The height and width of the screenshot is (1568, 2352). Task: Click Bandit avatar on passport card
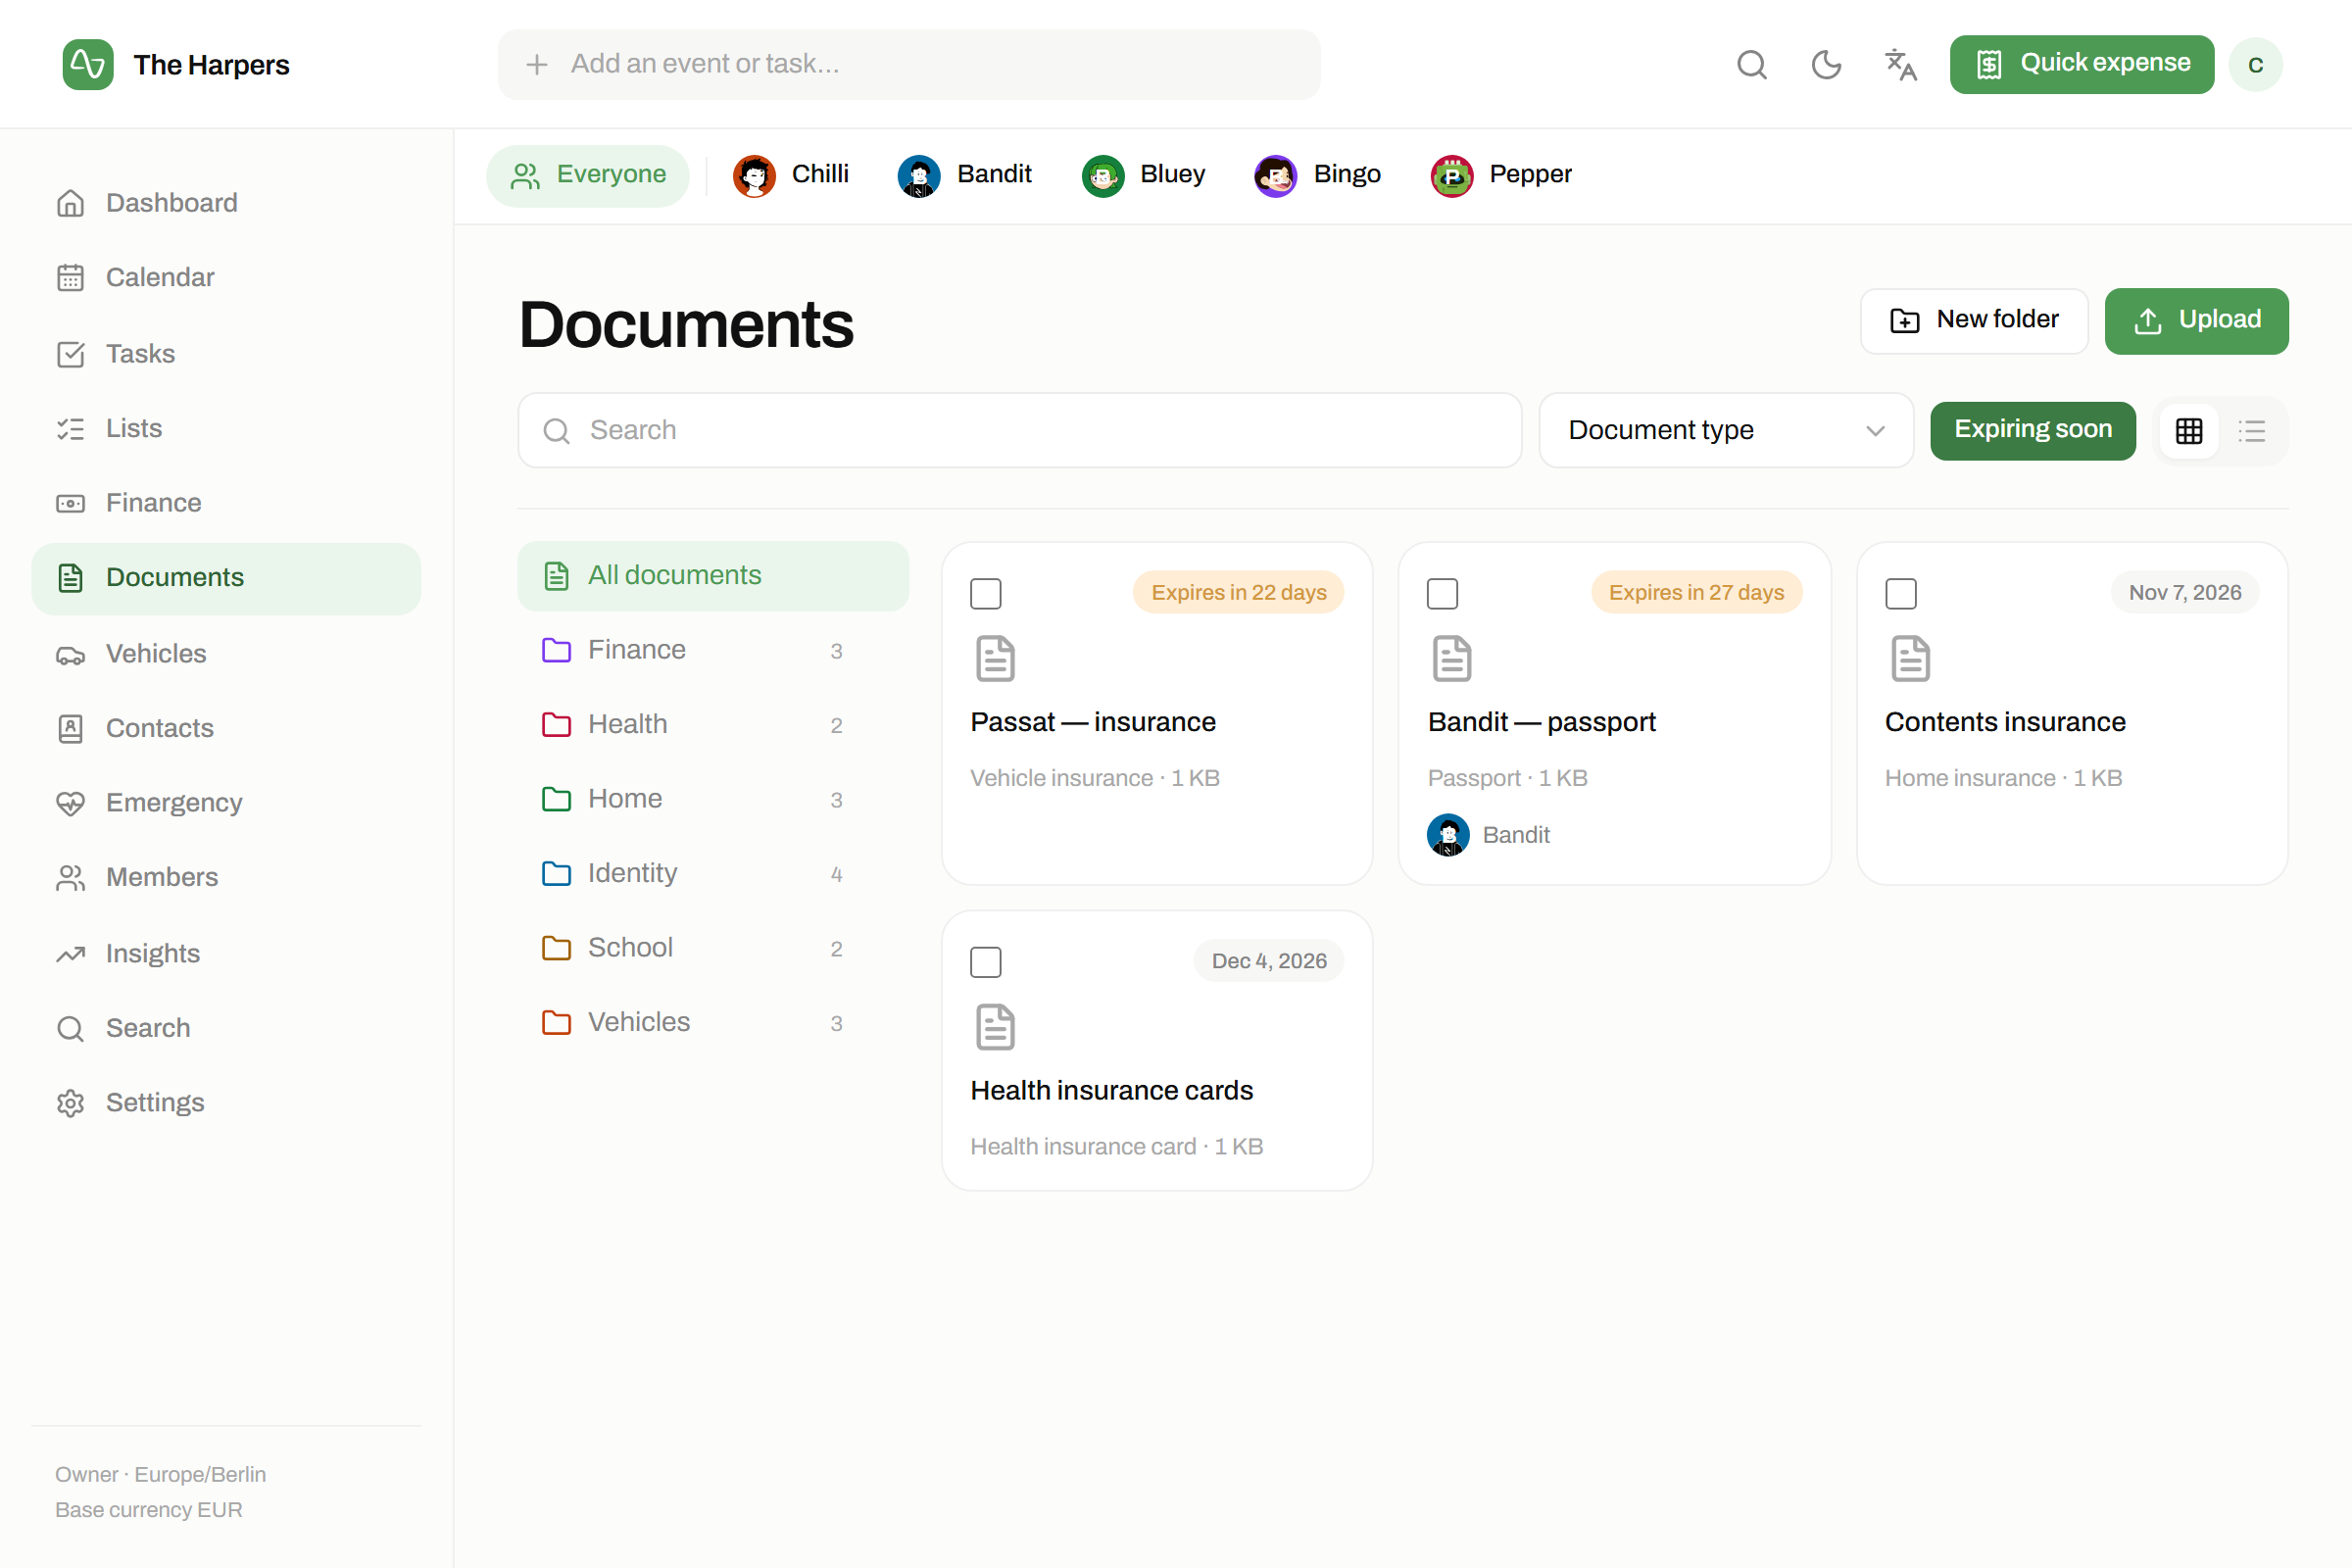coord(1448,835)
